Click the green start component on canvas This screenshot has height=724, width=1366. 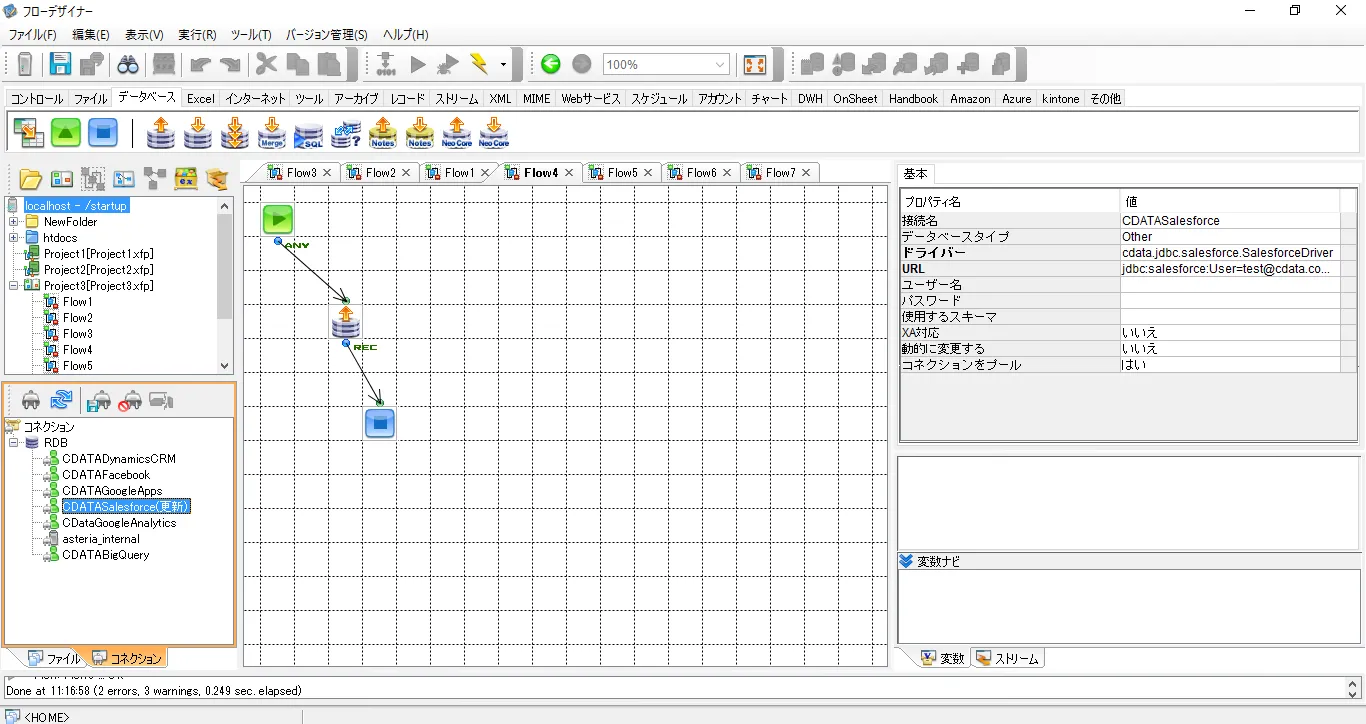(278, 219)
